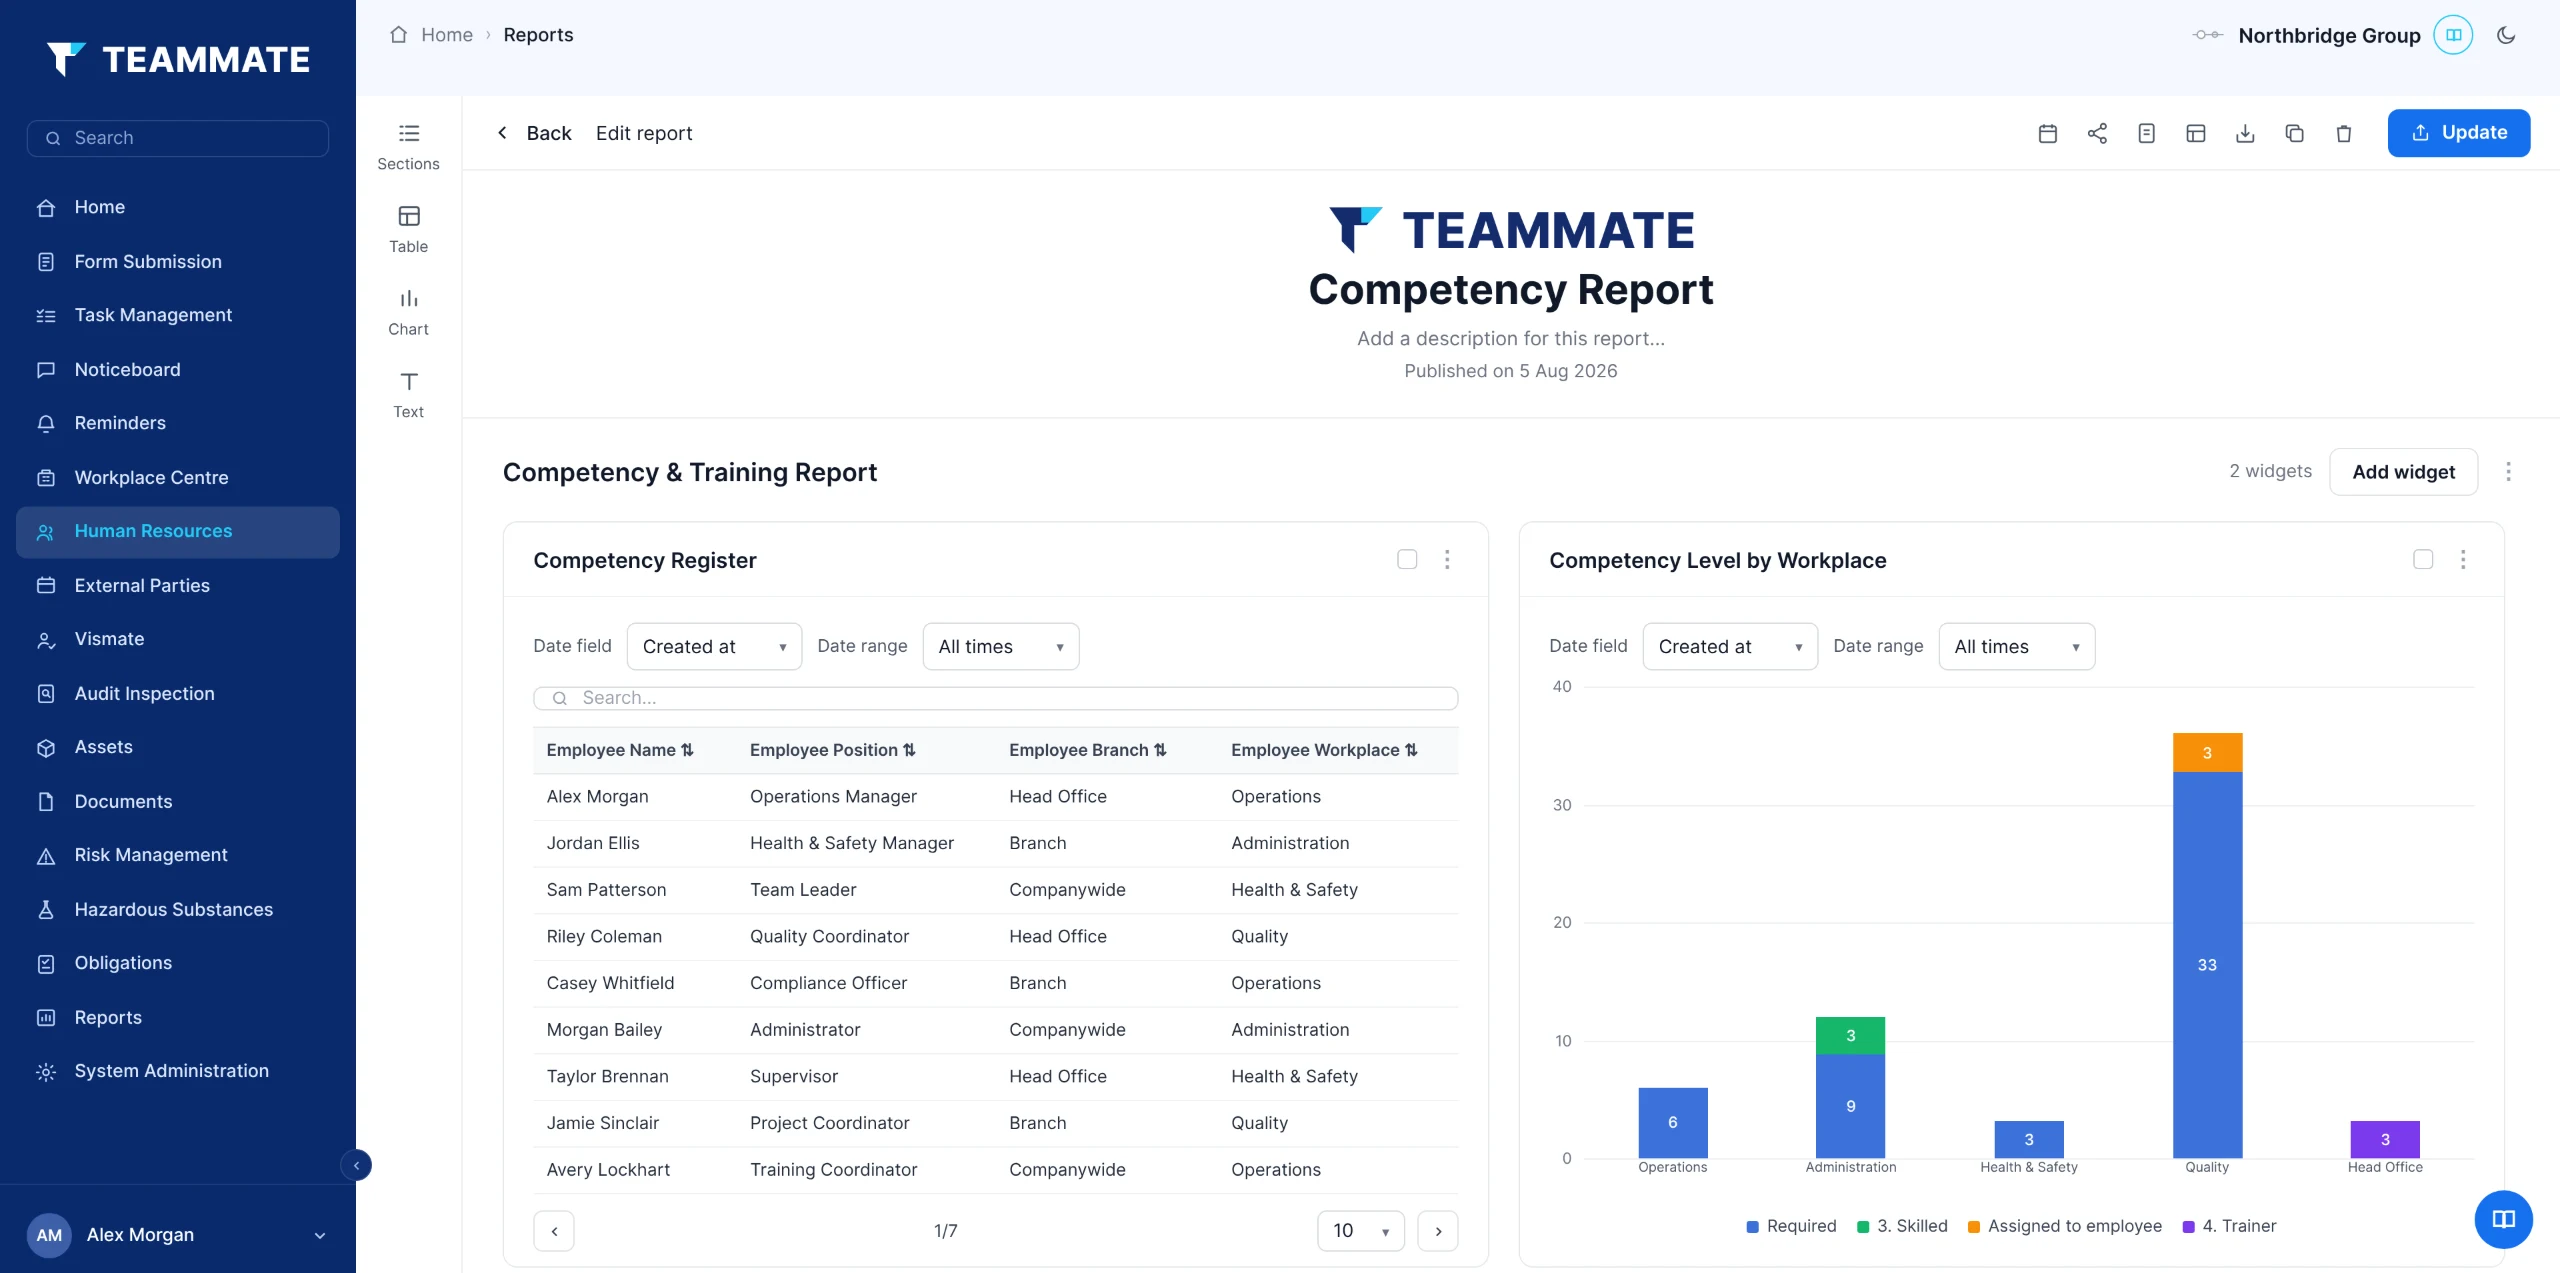Open Hazardous Substances in sidebar
The width and height of the screenshot is (2560, 1273).
(178, 909)
